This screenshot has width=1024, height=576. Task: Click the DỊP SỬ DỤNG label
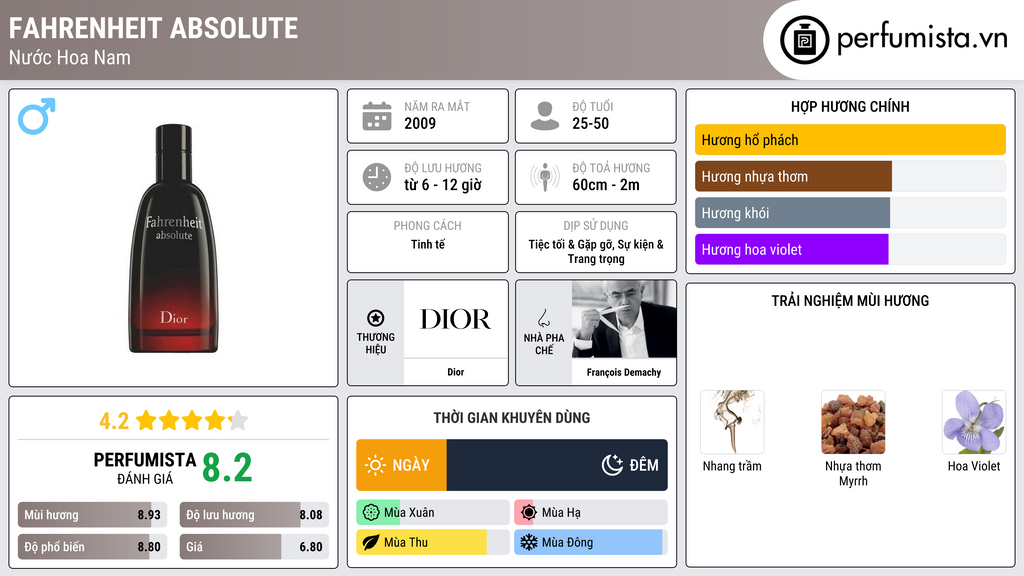point(596,226)
